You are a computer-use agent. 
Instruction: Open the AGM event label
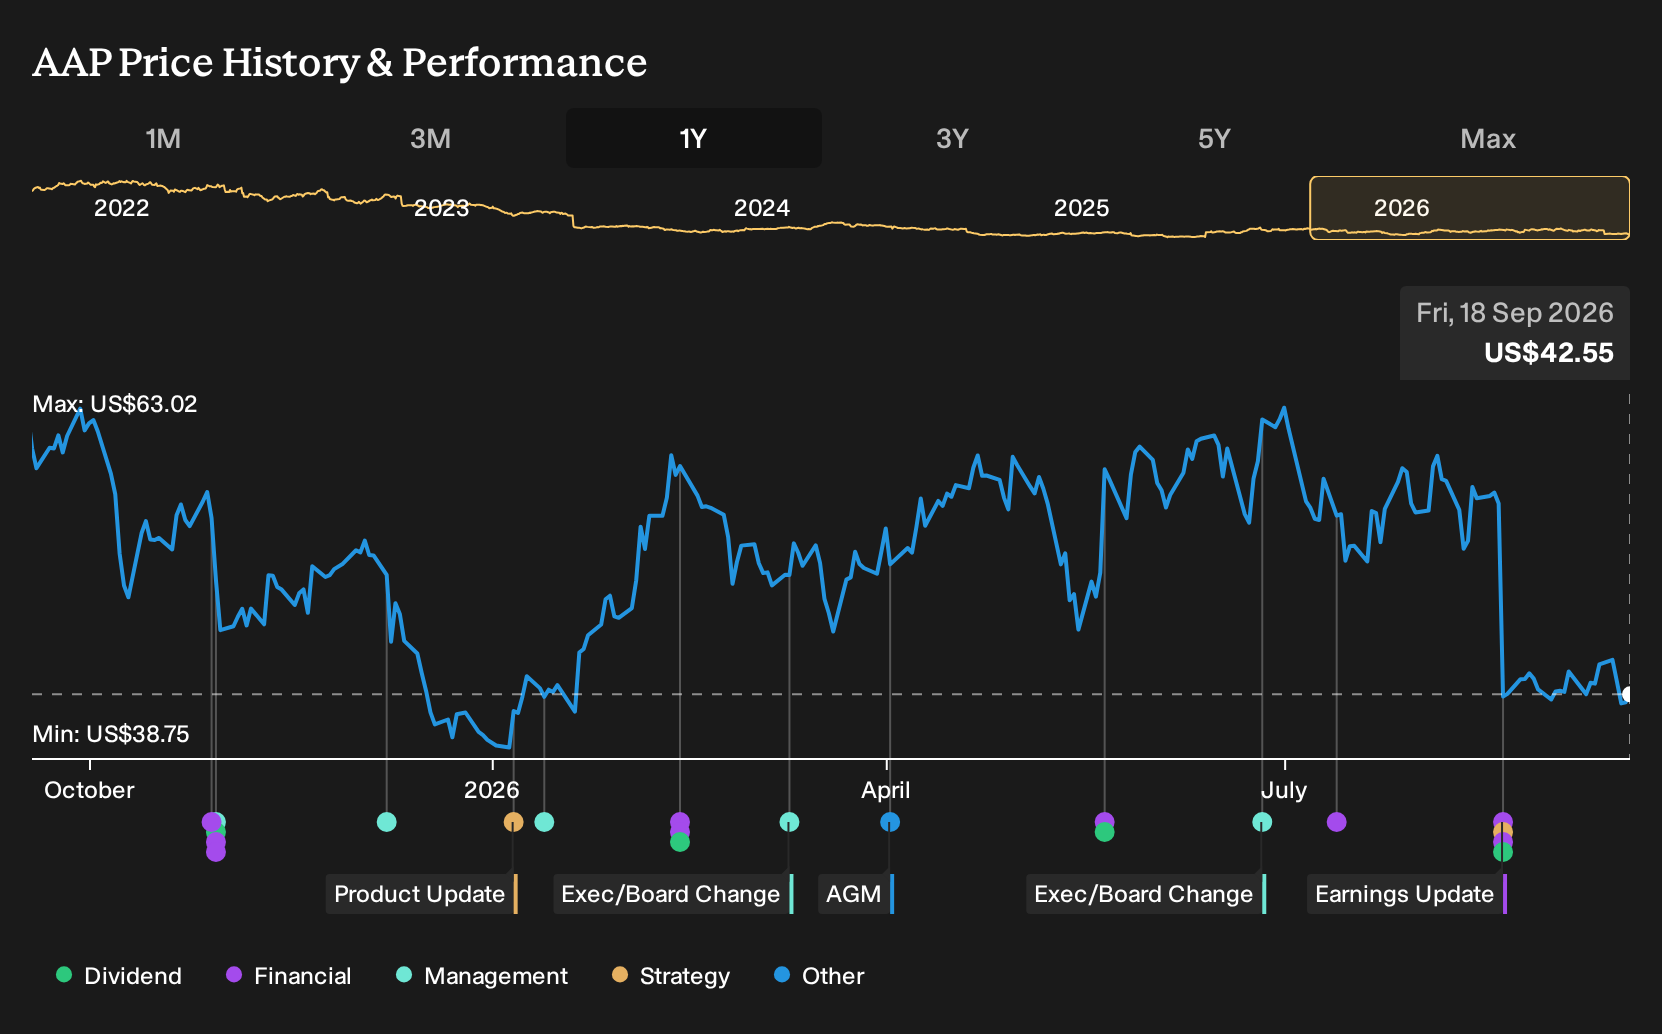point(856,894)
